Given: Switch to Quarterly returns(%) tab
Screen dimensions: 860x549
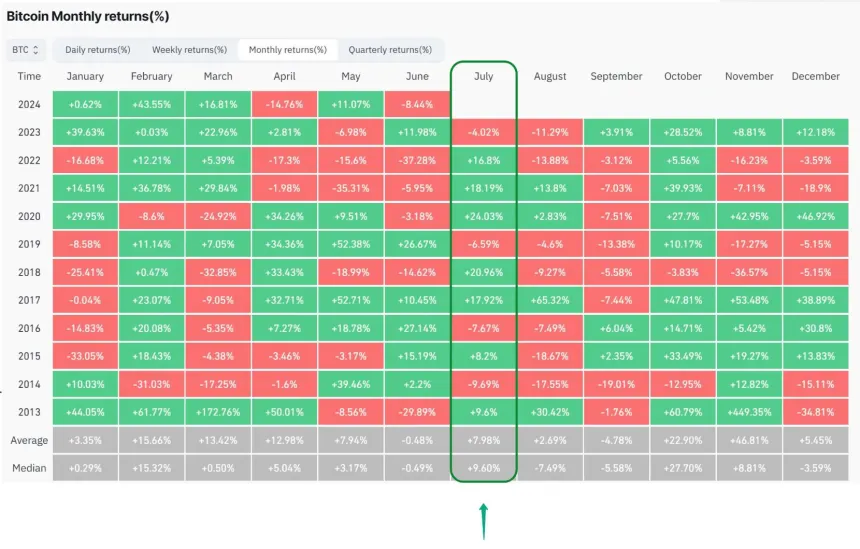Looking at the screenshot, I should pos(390,49).
